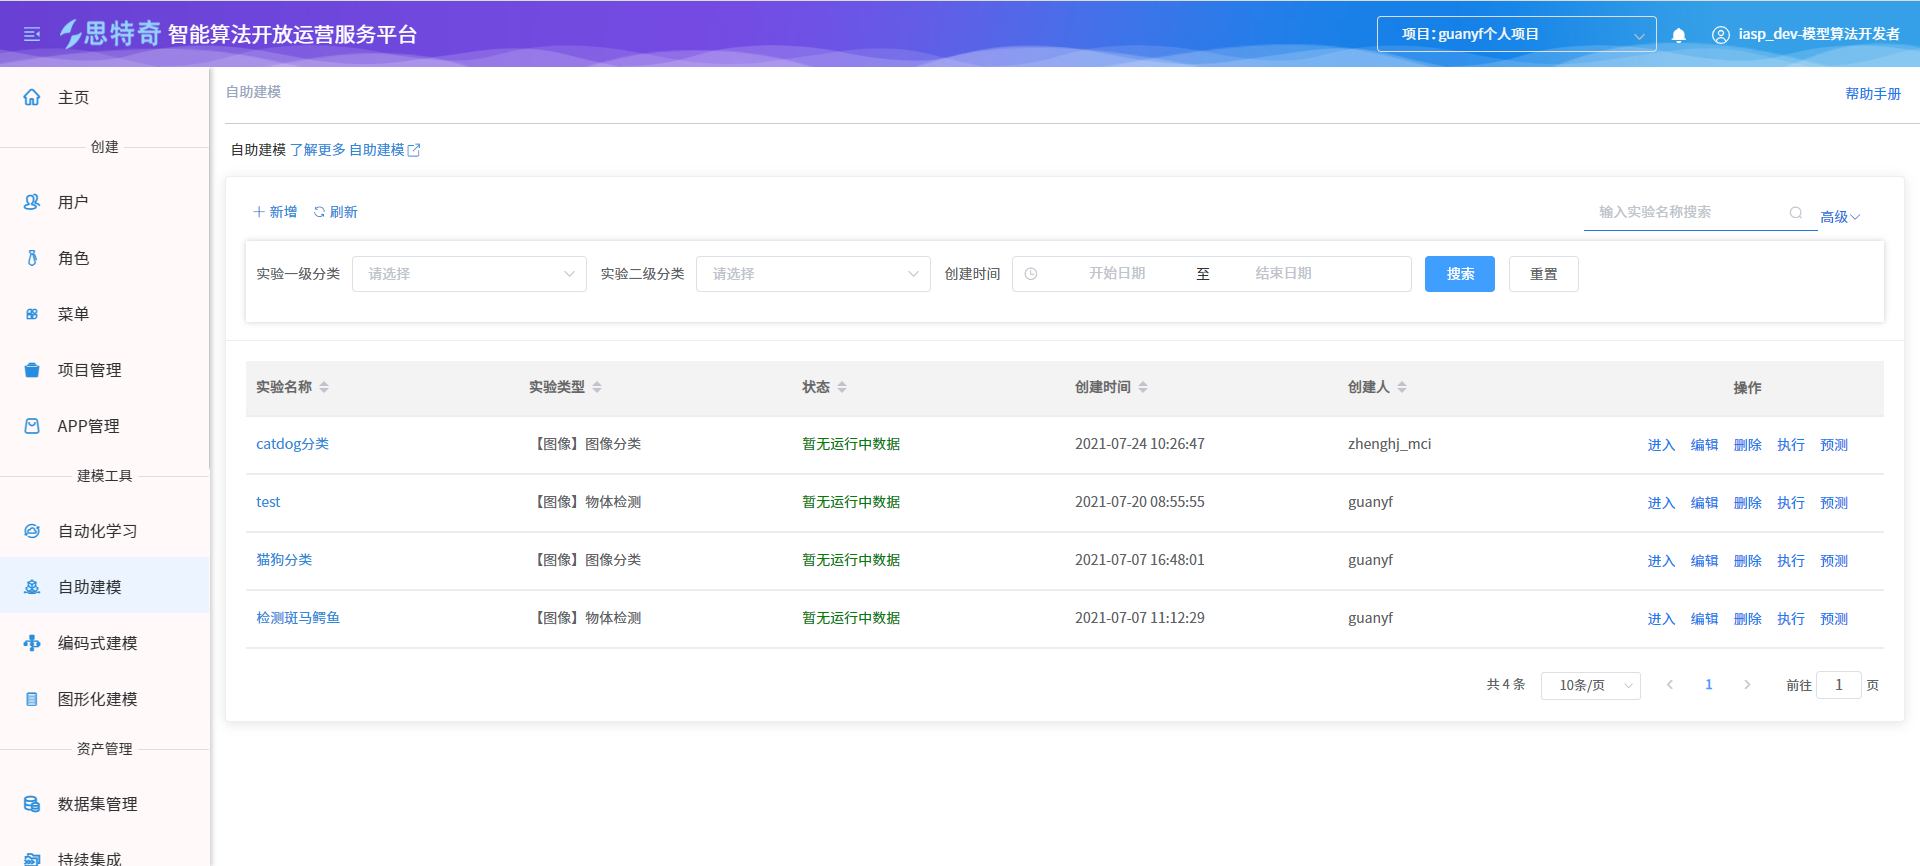Click status 暂无运行中数据 in test row
Screen dimensions: 1920x866
(851, 502)
